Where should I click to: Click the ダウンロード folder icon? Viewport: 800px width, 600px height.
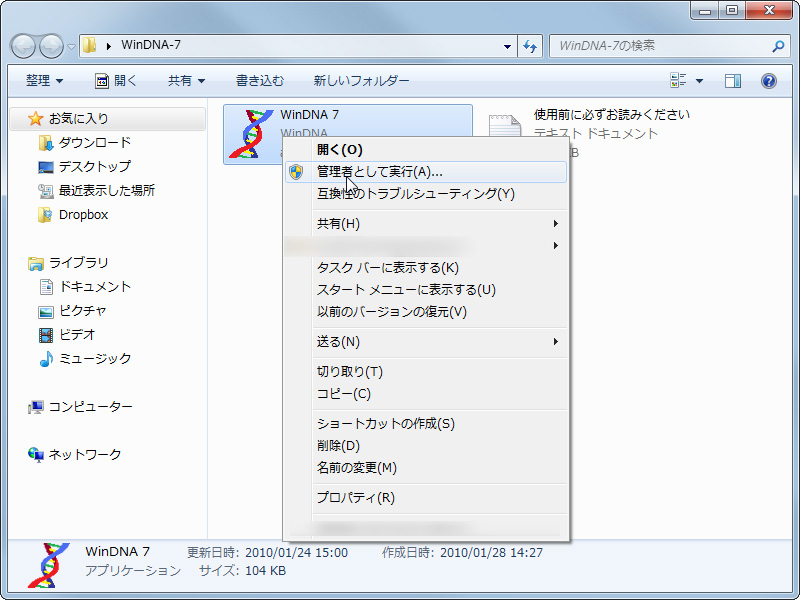coord(46,143)
